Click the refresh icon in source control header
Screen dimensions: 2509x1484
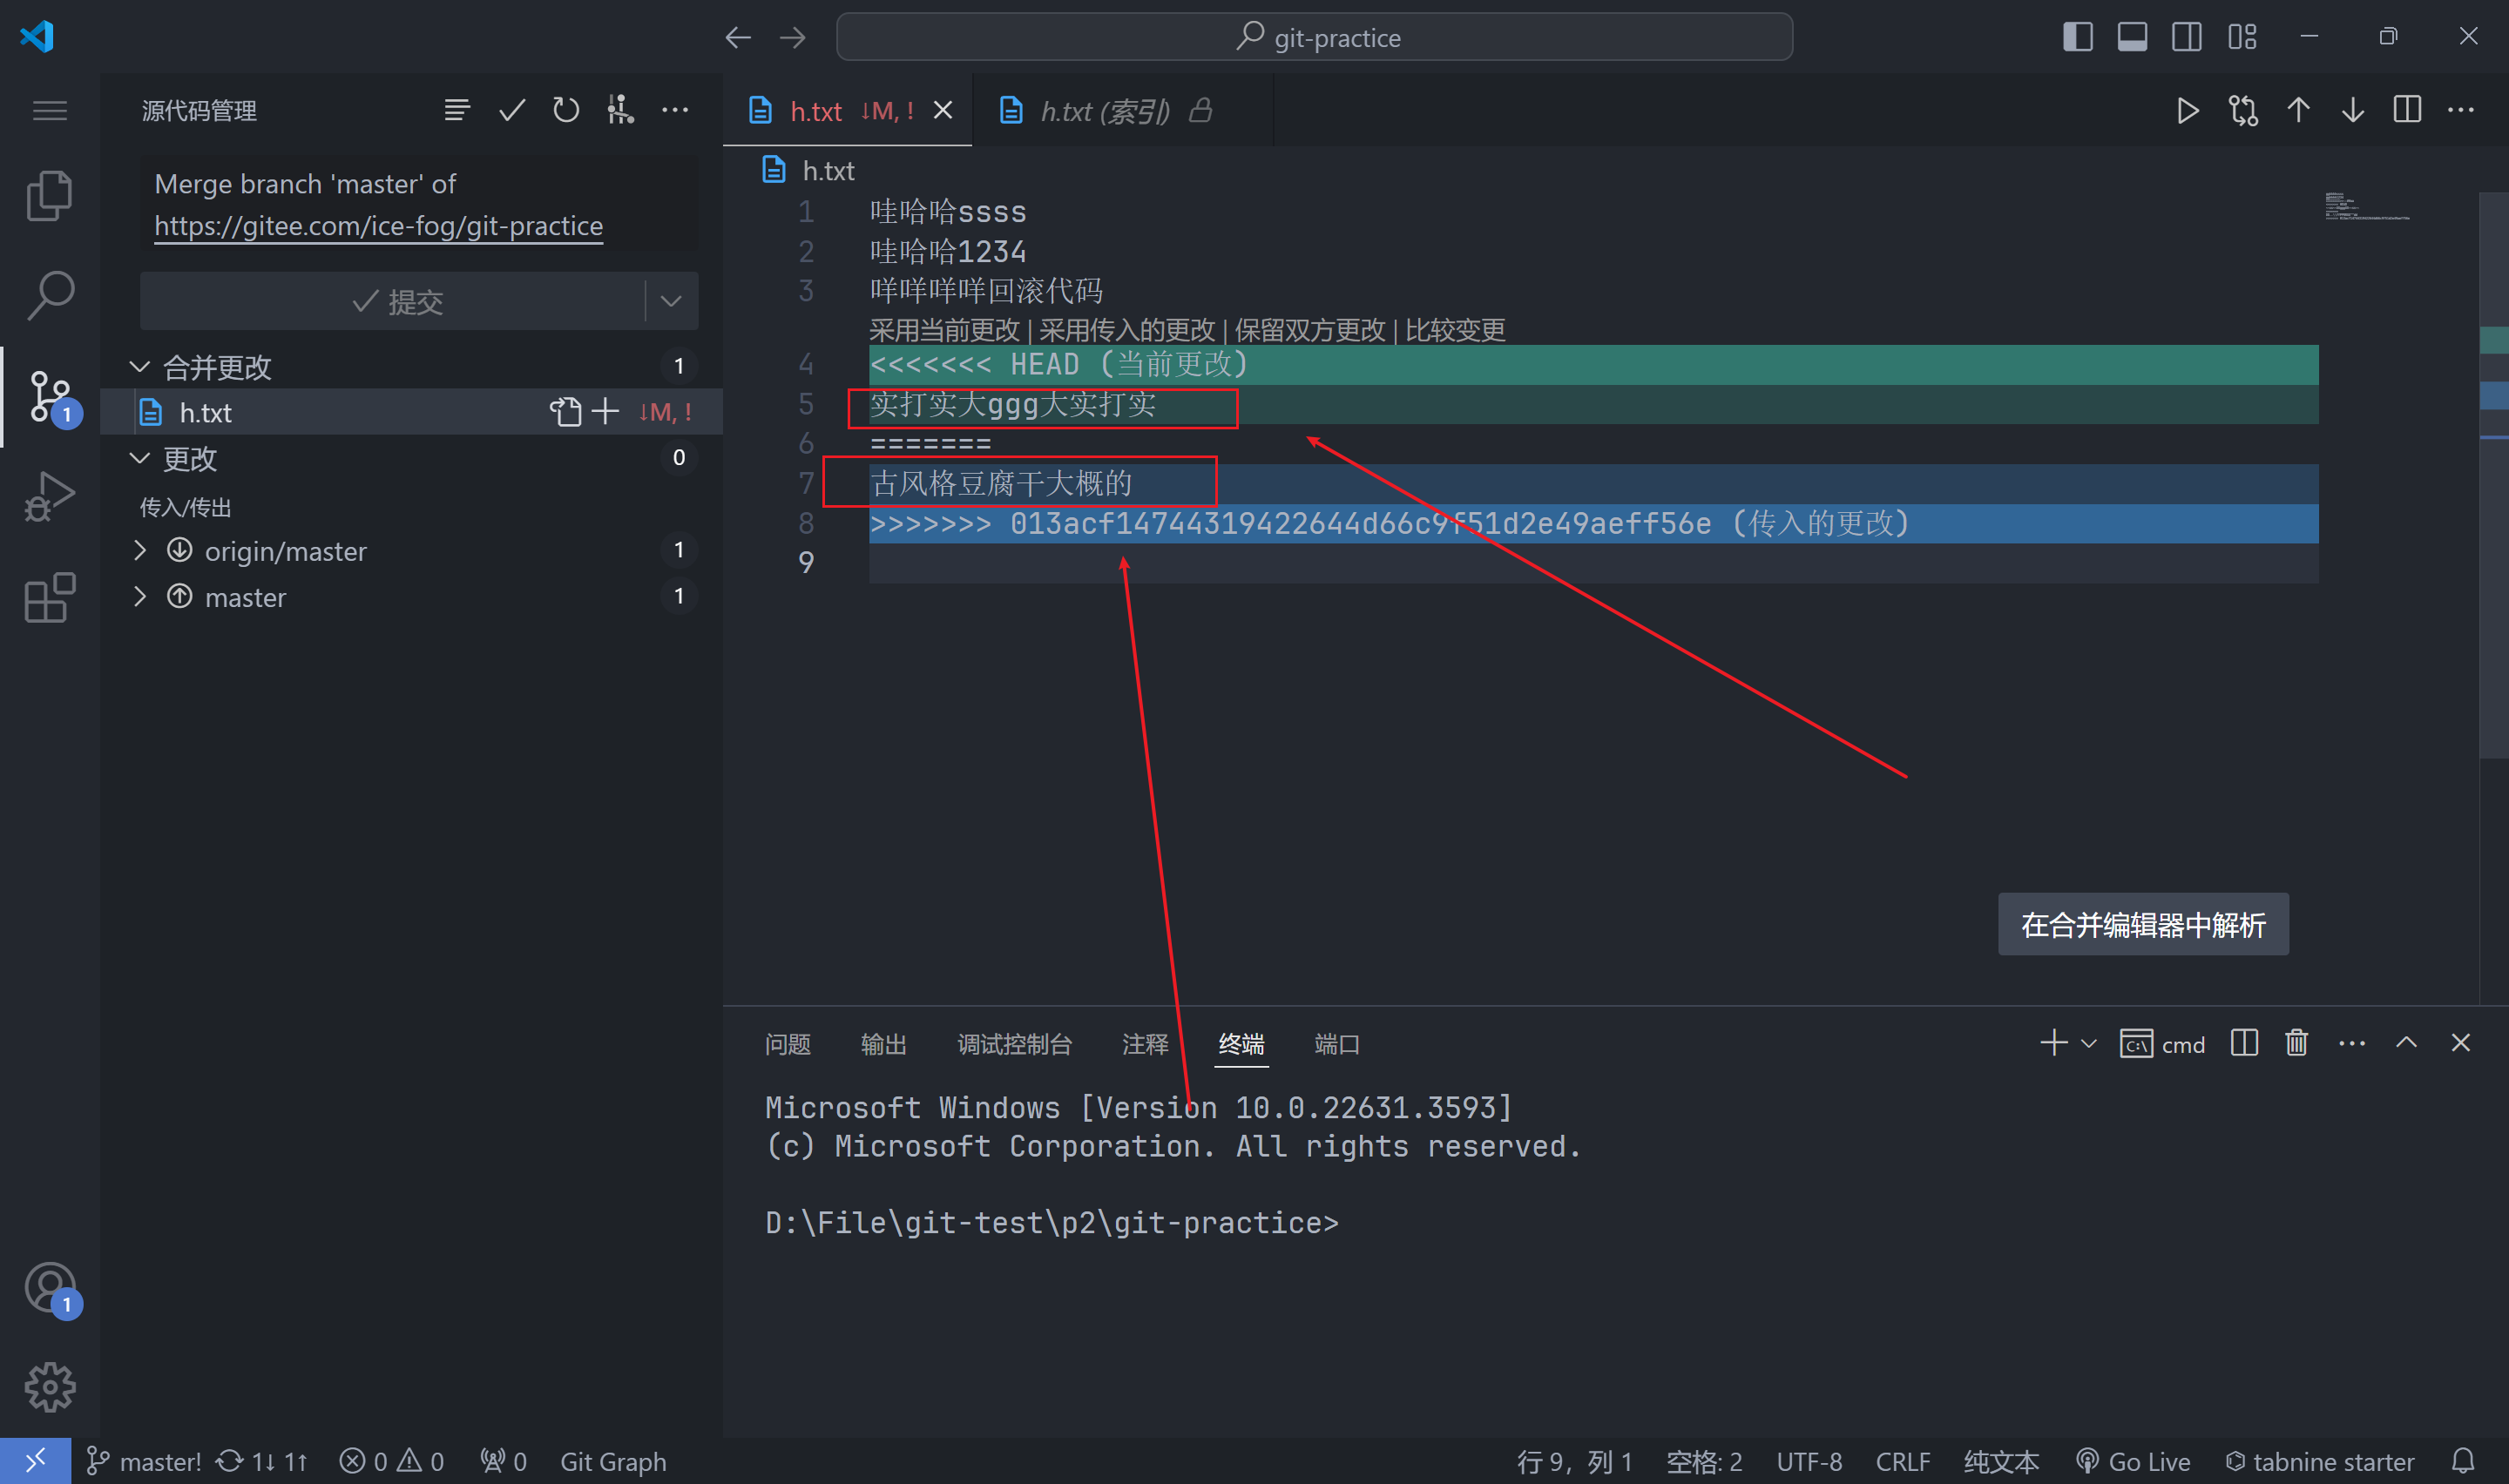click(x=566, y=110)
